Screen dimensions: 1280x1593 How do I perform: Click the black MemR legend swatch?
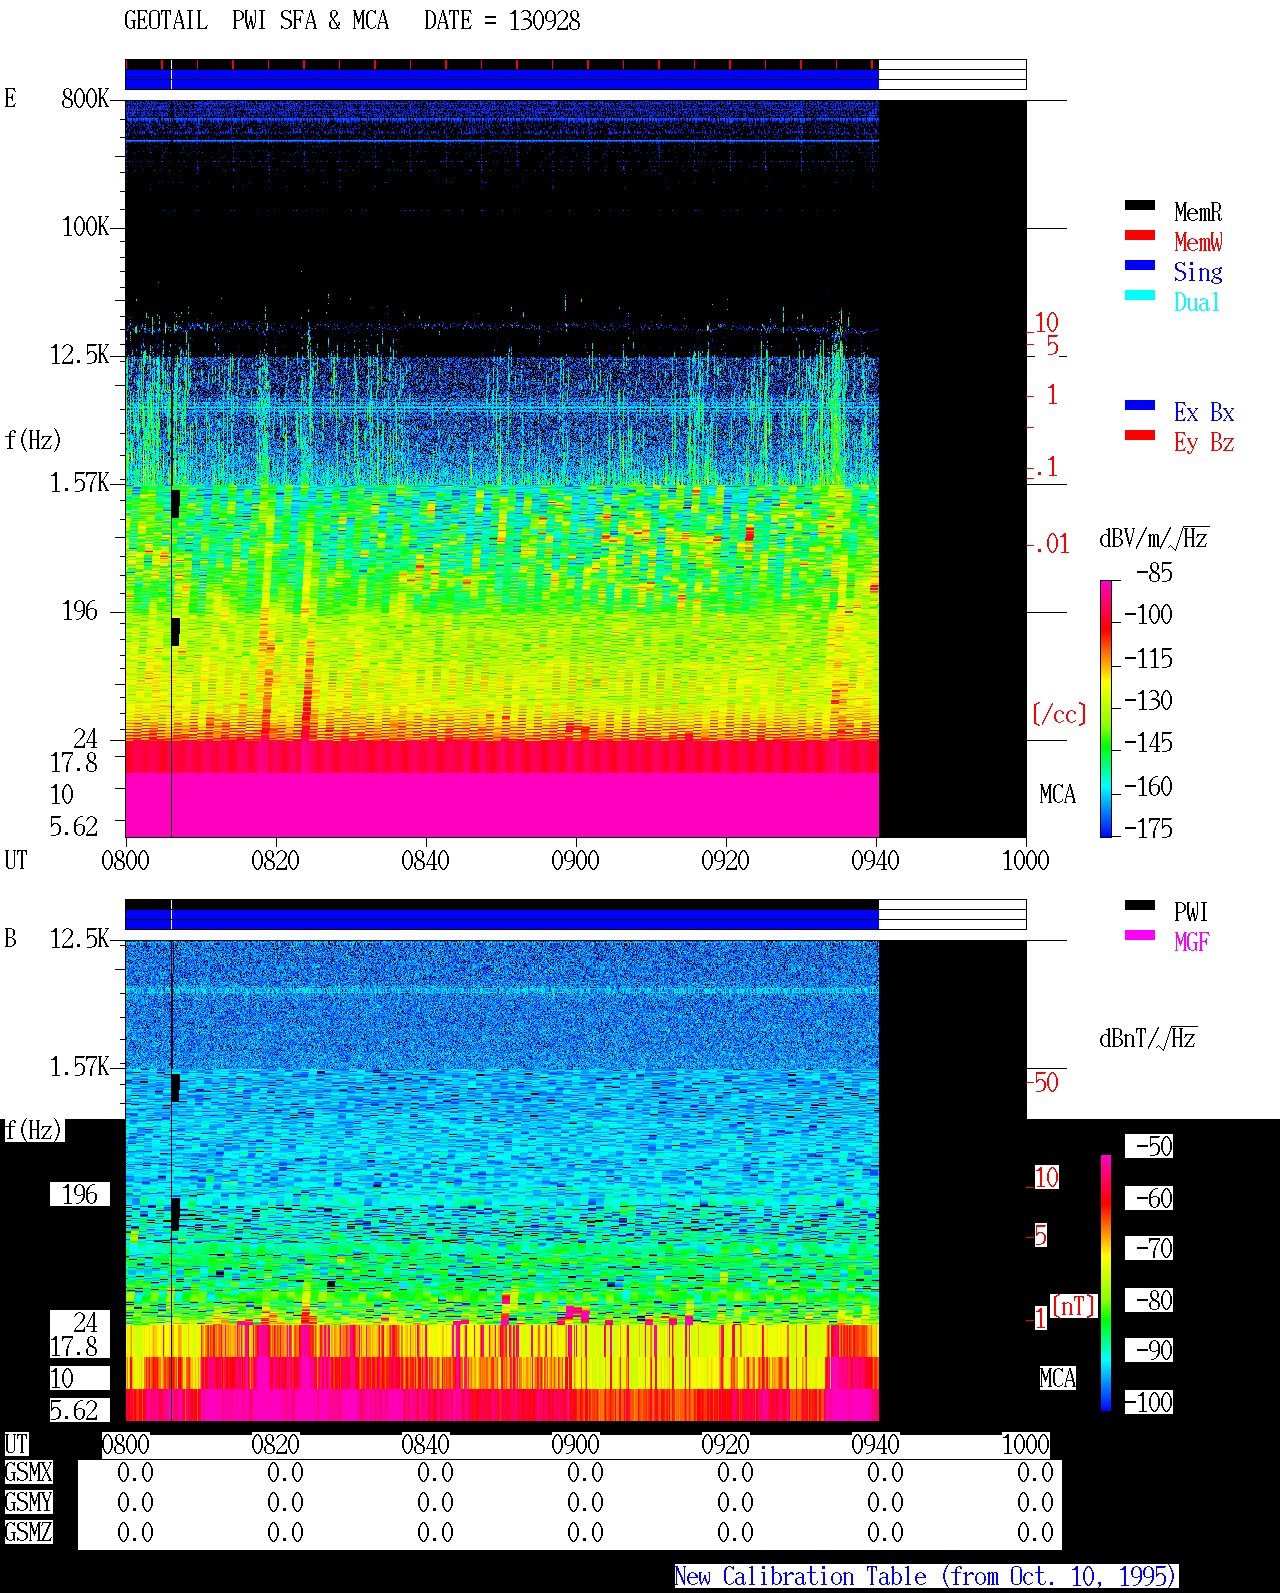click(x=1140, y=205)
